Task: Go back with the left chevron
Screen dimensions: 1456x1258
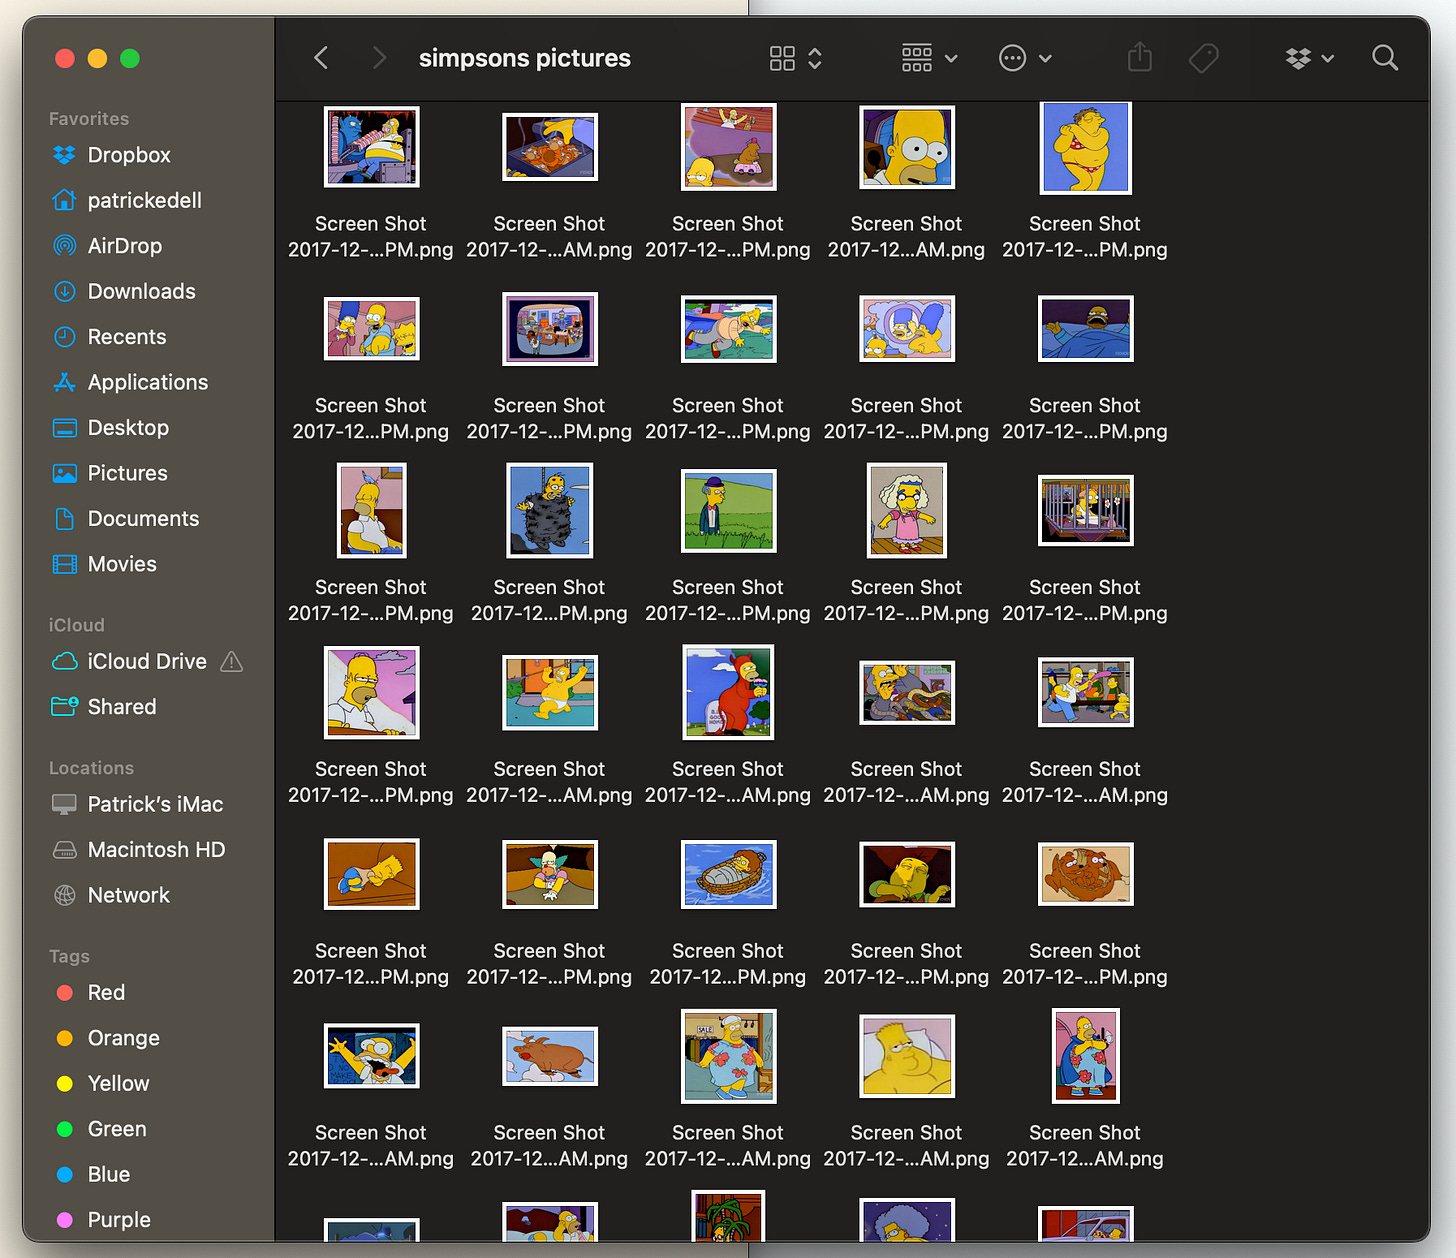Action: [321, 58]
